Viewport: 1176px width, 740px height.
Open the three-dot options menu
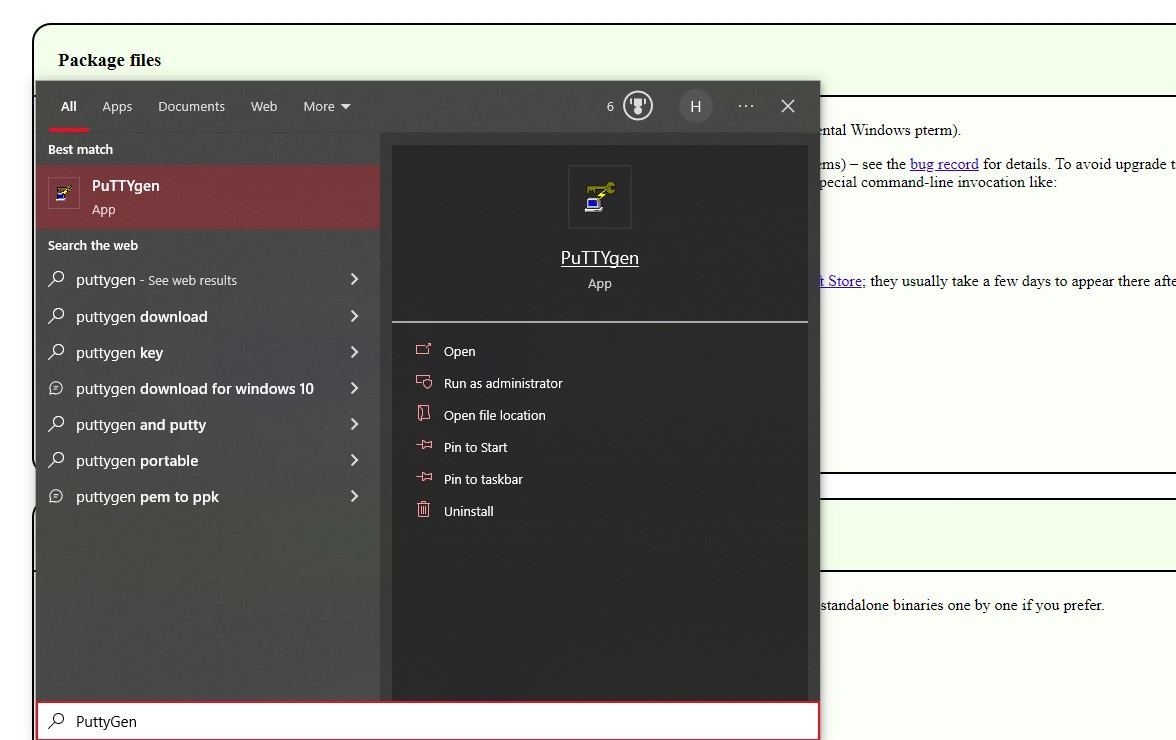click(x=745, y=106)
